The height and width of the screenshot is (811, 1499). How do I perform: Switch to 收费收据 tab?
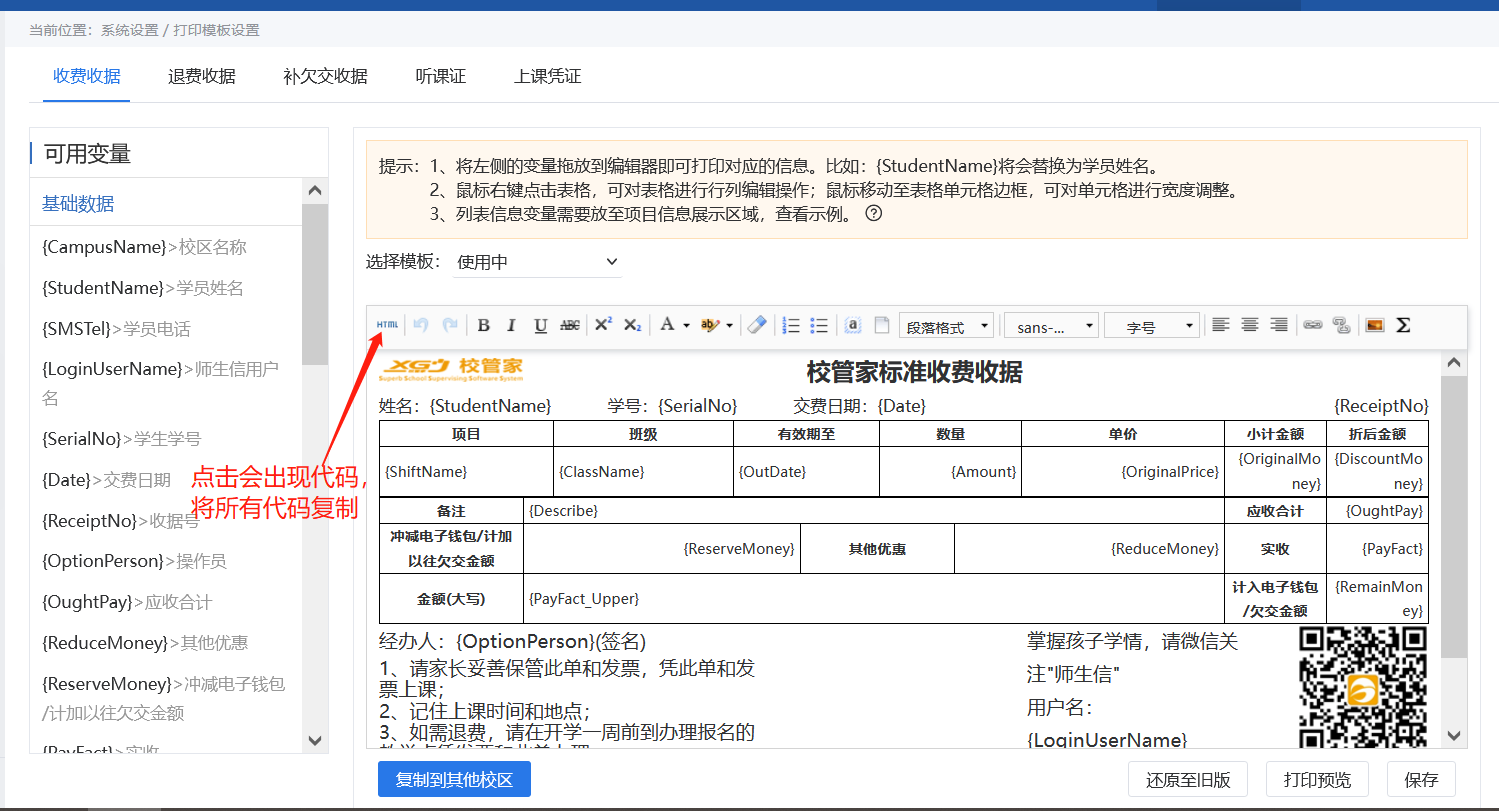pyautogui.click(x=87, y=76)
